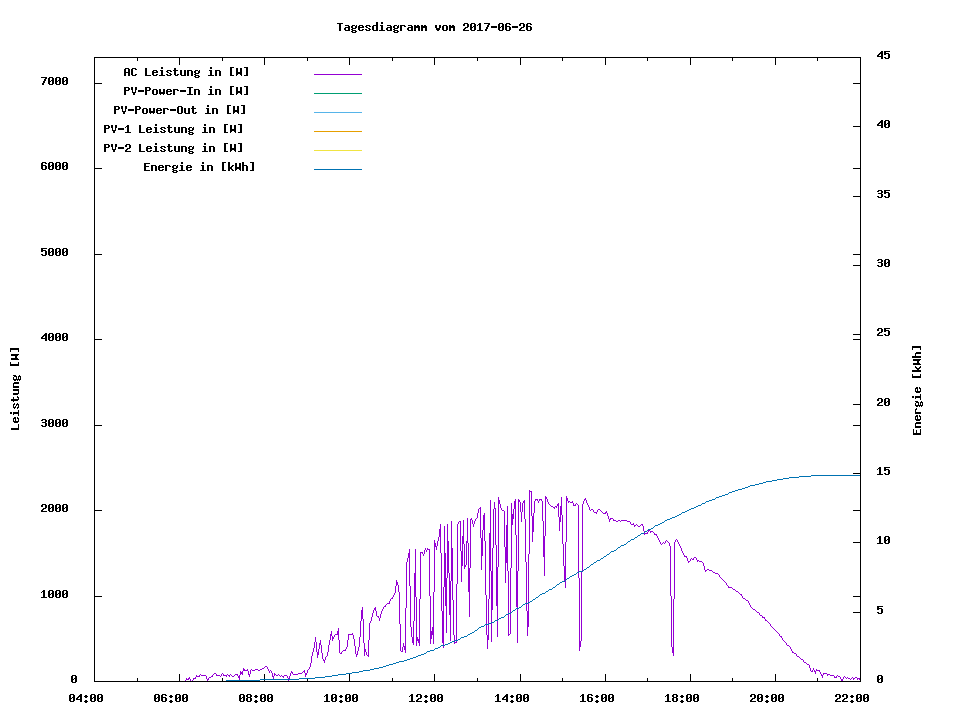
Task: Pick the PV-1 Leistung in [W] legend entry
Action: pyautogui.click(x=173, y=129)
